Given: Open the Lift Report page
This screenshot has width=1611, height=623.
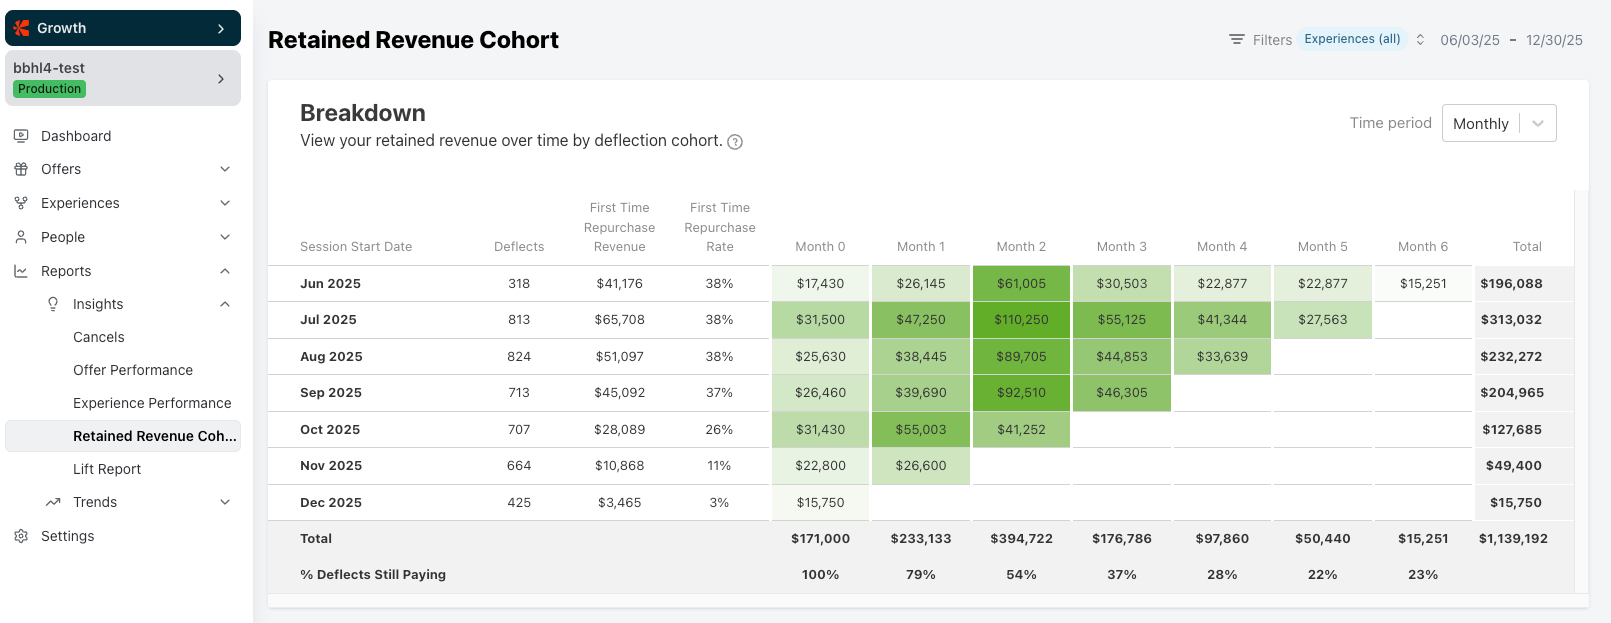Looking at the screenshot, I should 107,469.
